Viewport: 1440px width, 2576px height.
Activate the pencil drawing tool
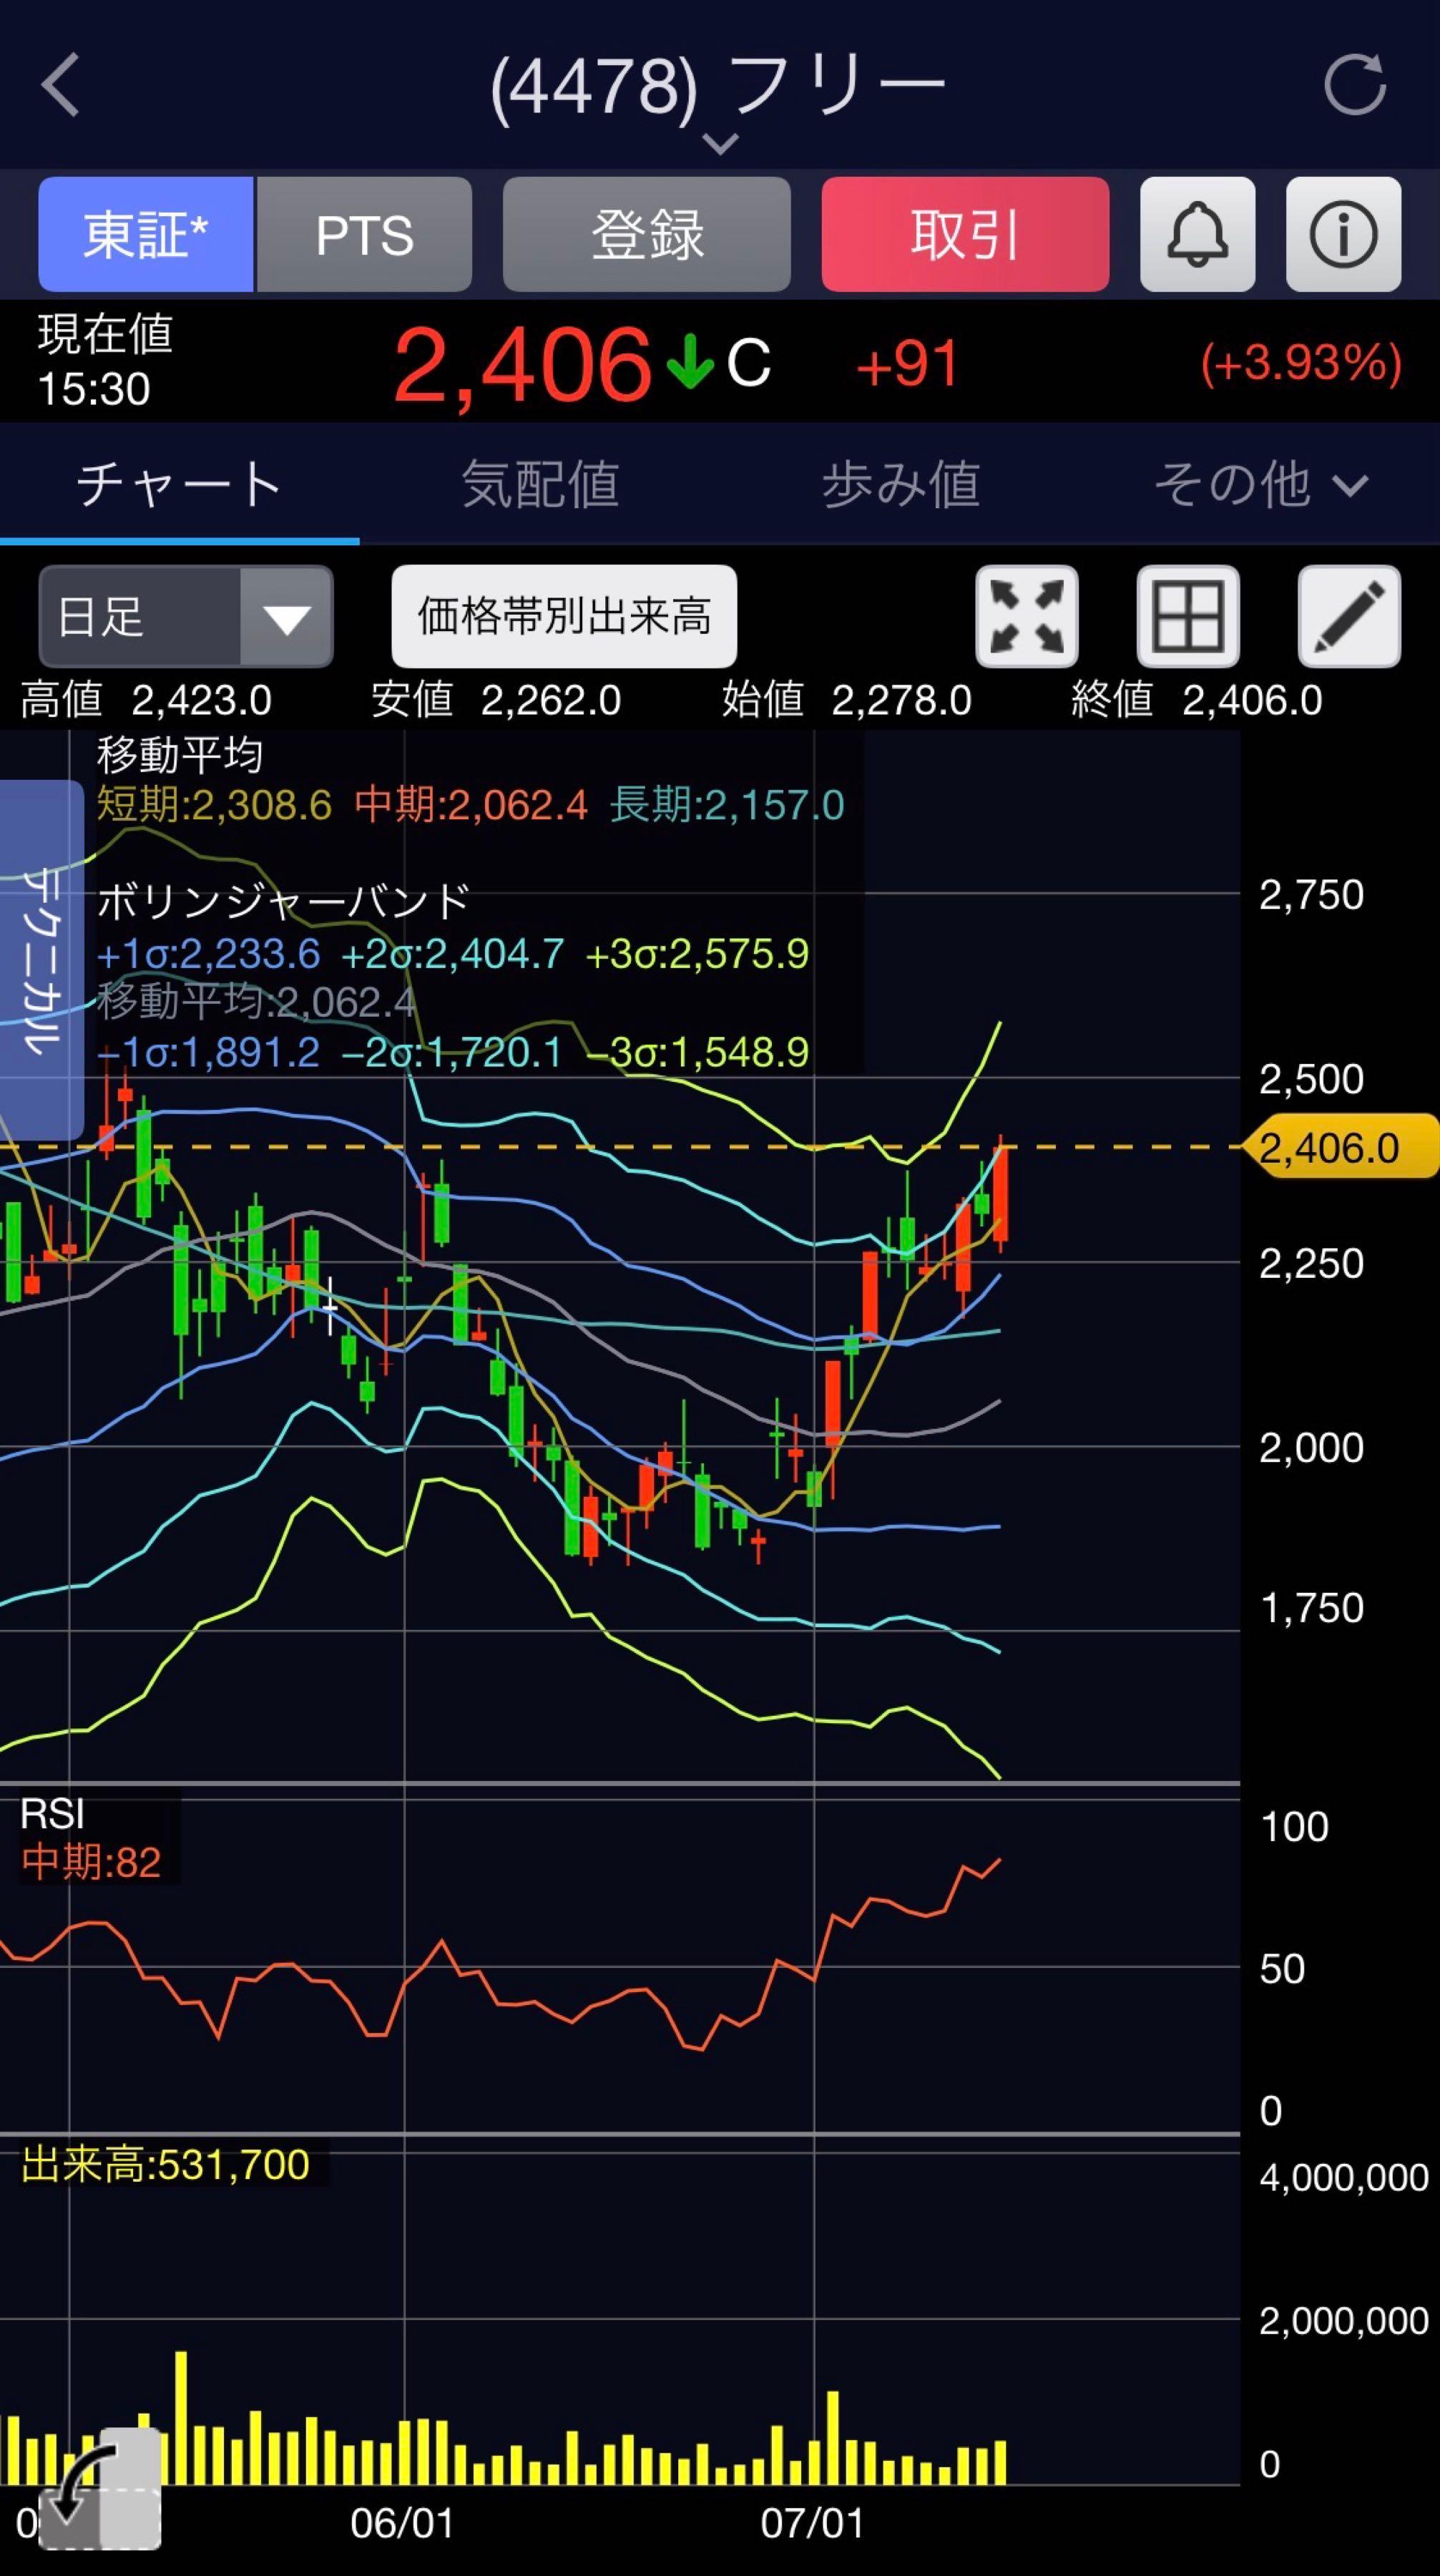click(x=1349, y=616)
